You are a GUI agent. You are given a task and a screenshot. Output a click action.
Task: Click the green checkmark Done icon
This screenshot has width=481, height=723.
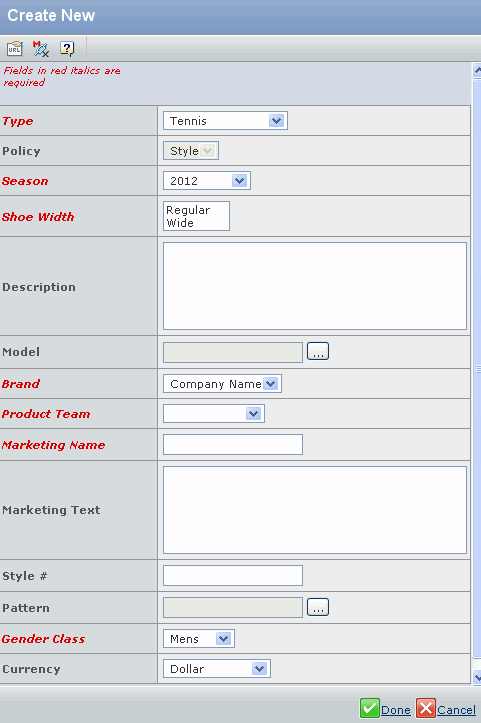click(x=369, y=708)
